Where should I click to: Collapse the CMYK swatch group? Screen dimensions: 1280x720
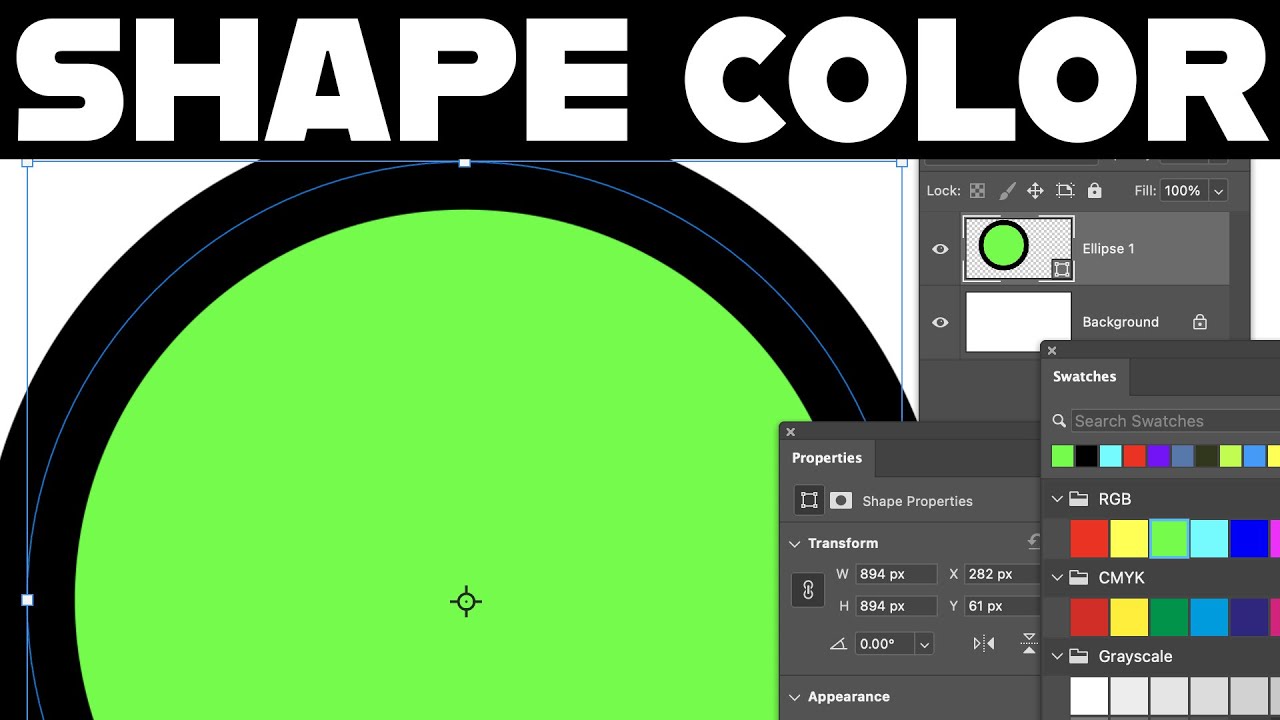[1057, 577]
